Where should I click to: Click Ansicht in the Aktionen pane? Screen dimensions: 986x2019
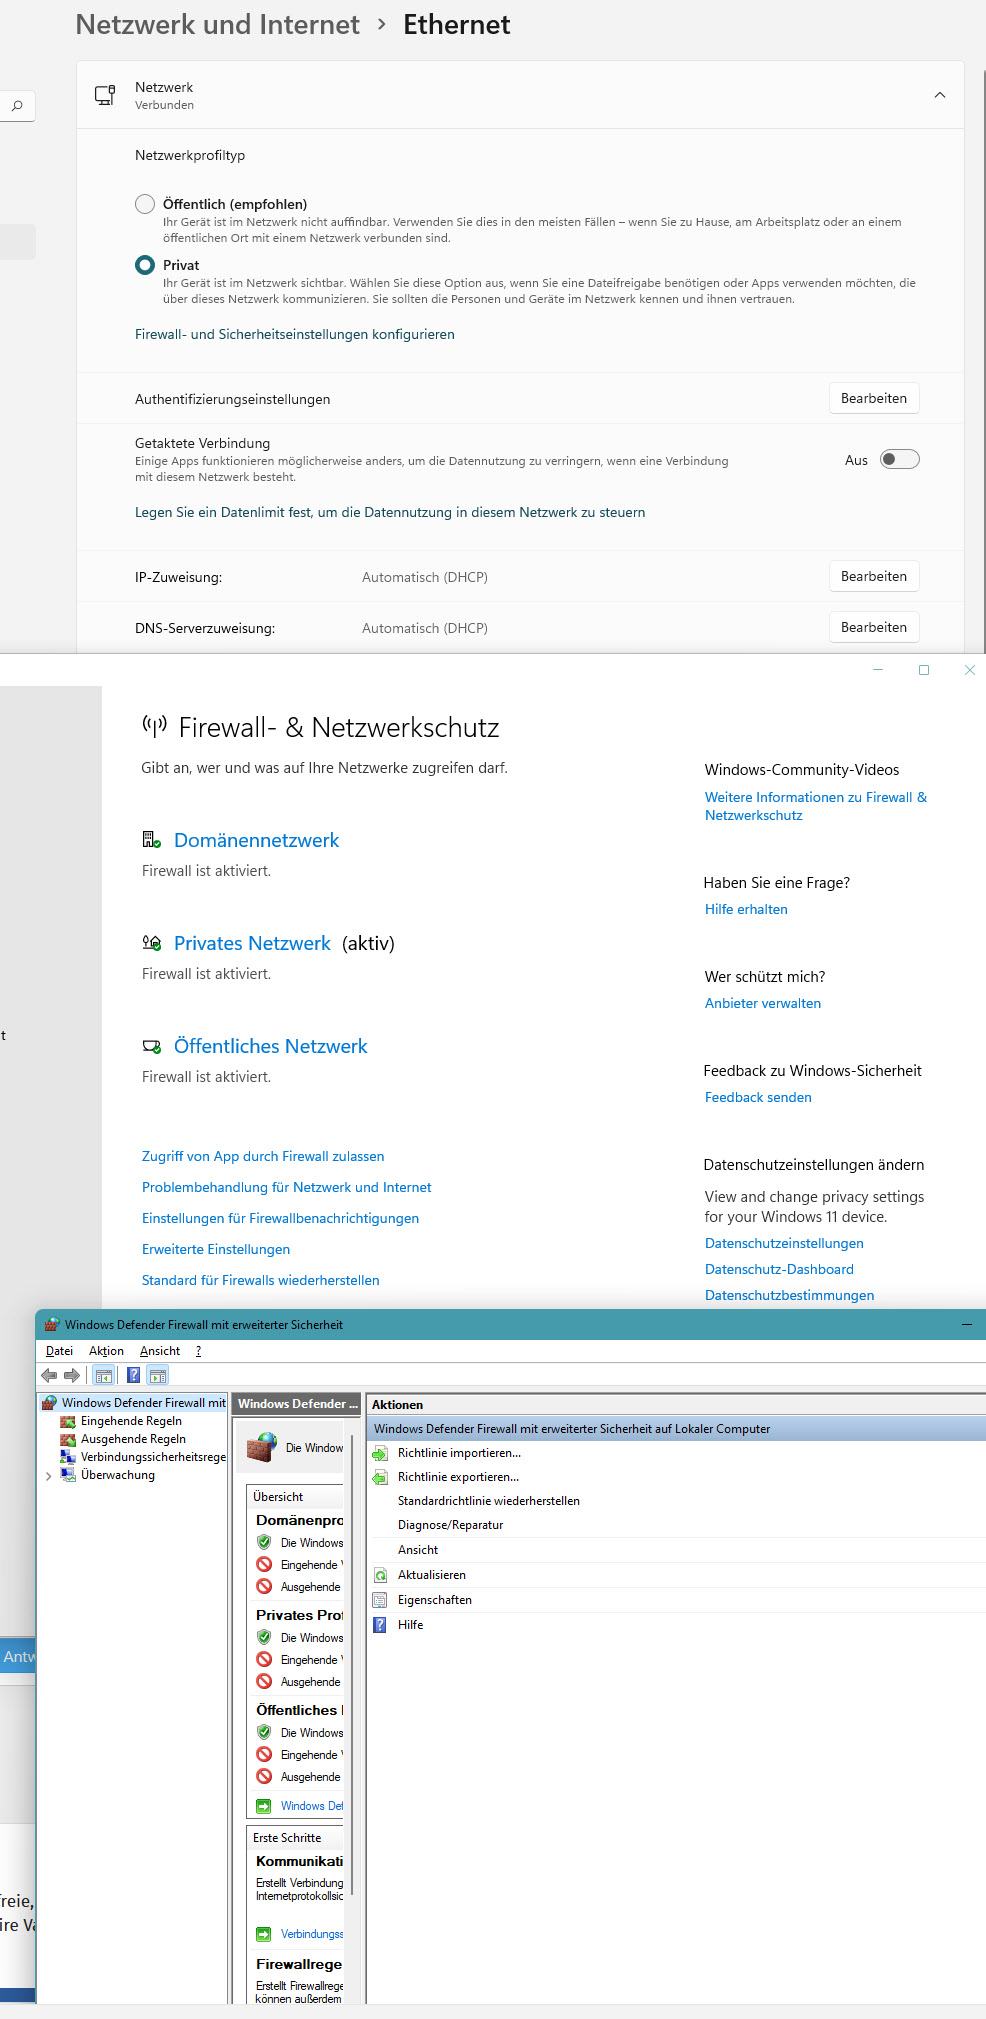(418, 1550)
